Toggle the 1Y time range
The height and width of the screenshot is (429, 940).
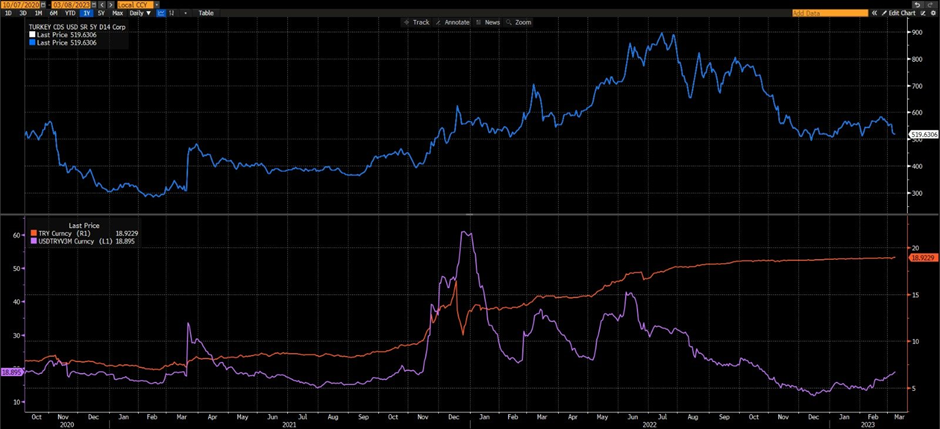point(86,13)
